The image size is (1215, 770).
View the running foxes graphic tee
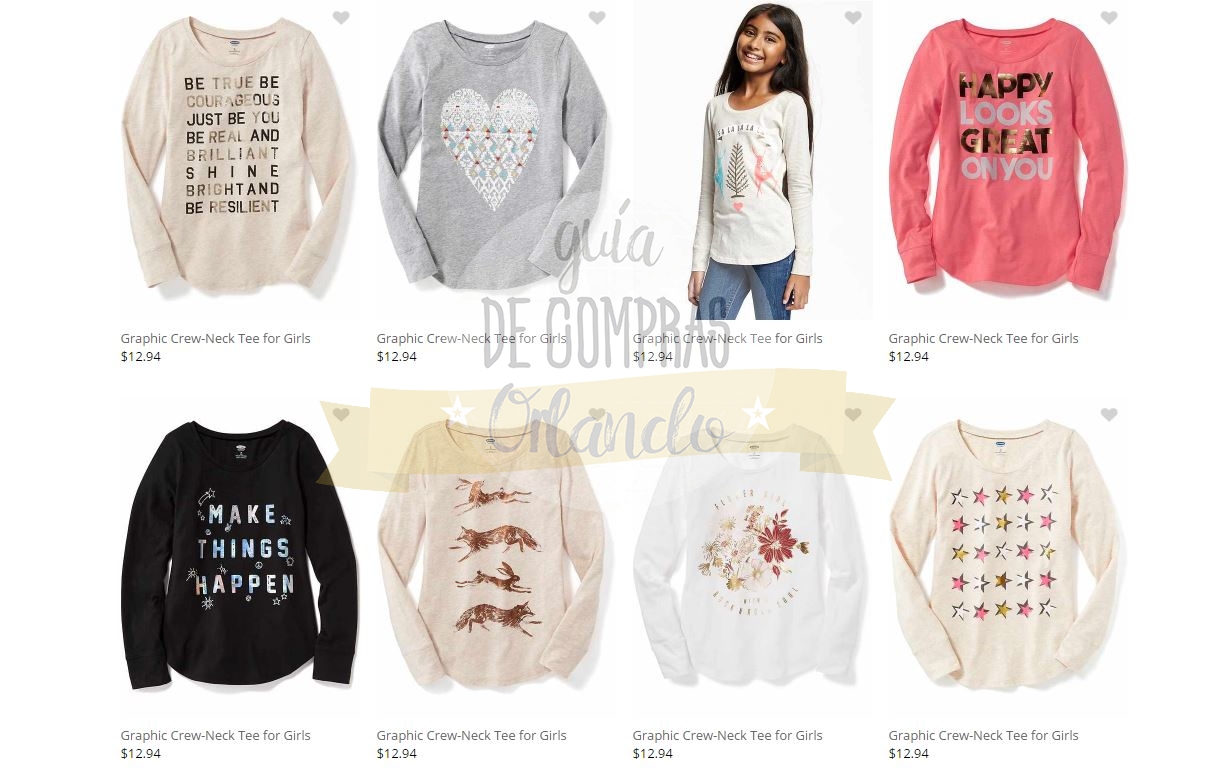tap(495, 557)
